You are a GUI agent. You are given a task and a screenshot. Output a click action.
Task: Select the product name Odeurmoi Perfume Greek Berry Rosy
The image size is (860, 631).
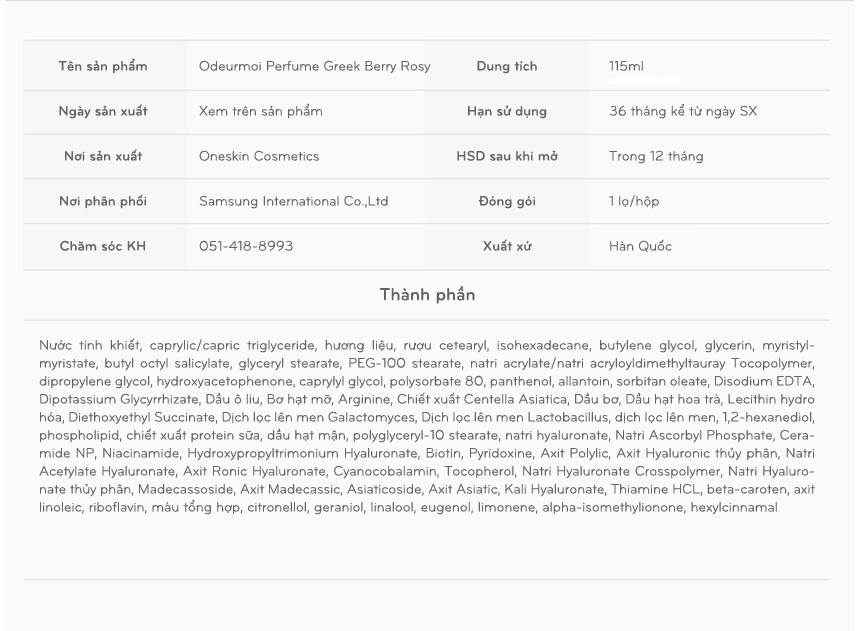click(315, 67)
